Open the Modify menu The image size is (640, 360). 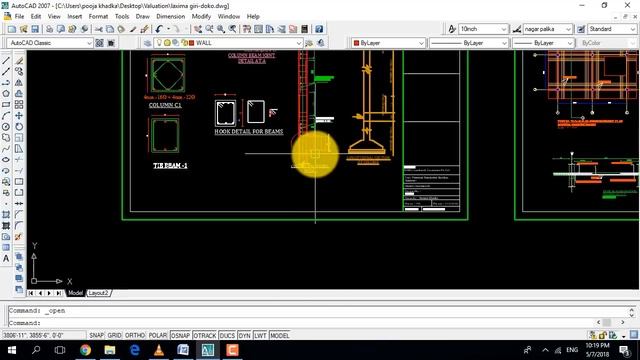201,16
